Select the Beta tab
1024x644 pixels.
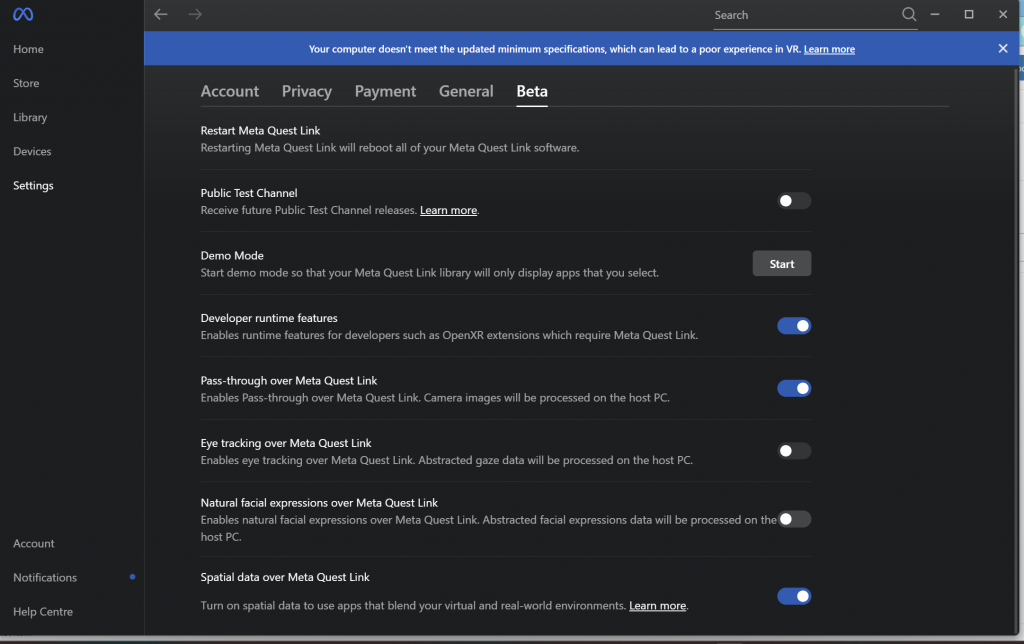[x=532, y=91]
